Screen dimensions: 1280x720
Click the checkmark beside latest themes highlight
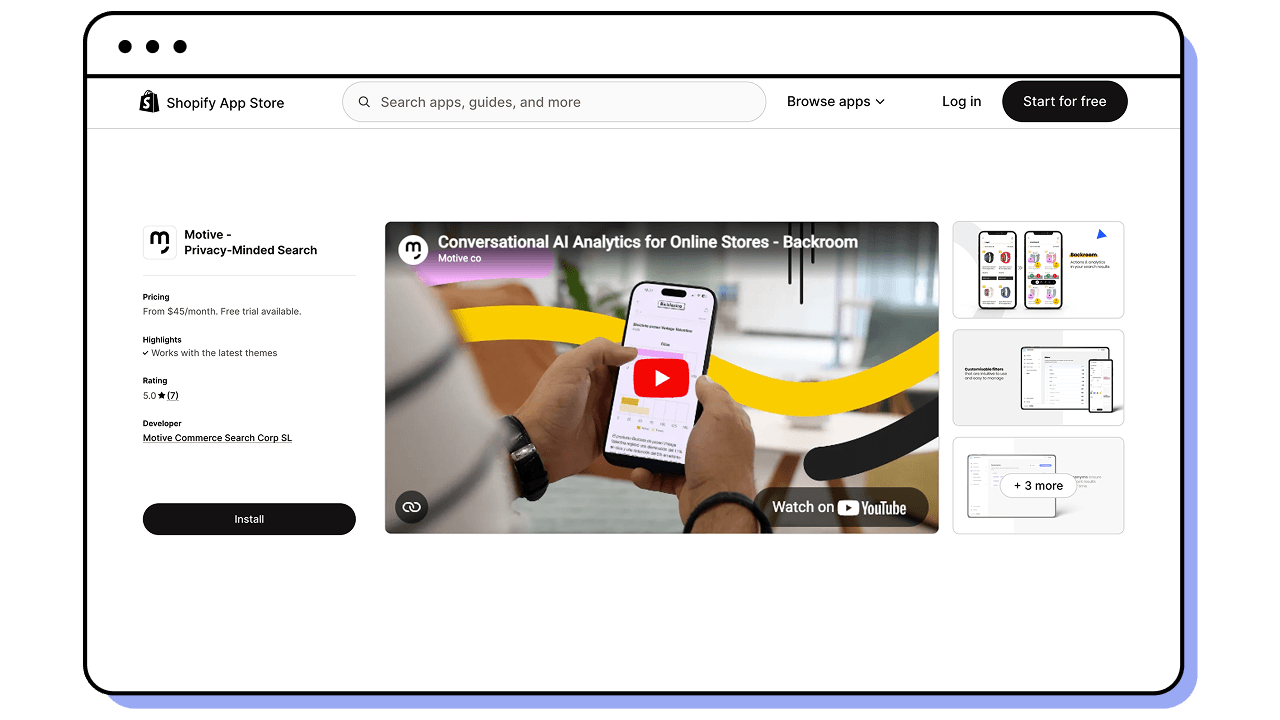(146, 353)
